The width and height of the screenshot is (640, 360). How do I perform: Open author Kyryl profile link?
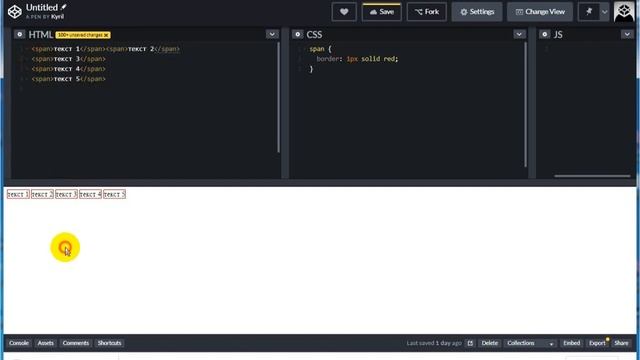(58, 17)
